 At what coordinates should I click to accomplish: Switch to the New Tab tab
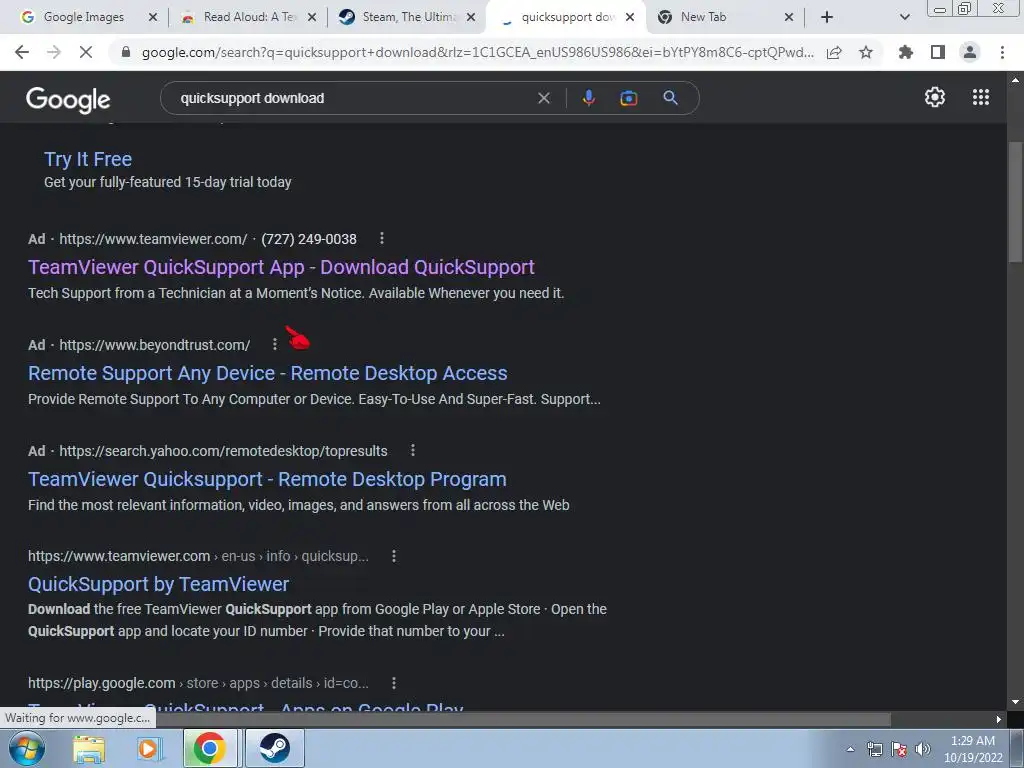tap(703, 17)
